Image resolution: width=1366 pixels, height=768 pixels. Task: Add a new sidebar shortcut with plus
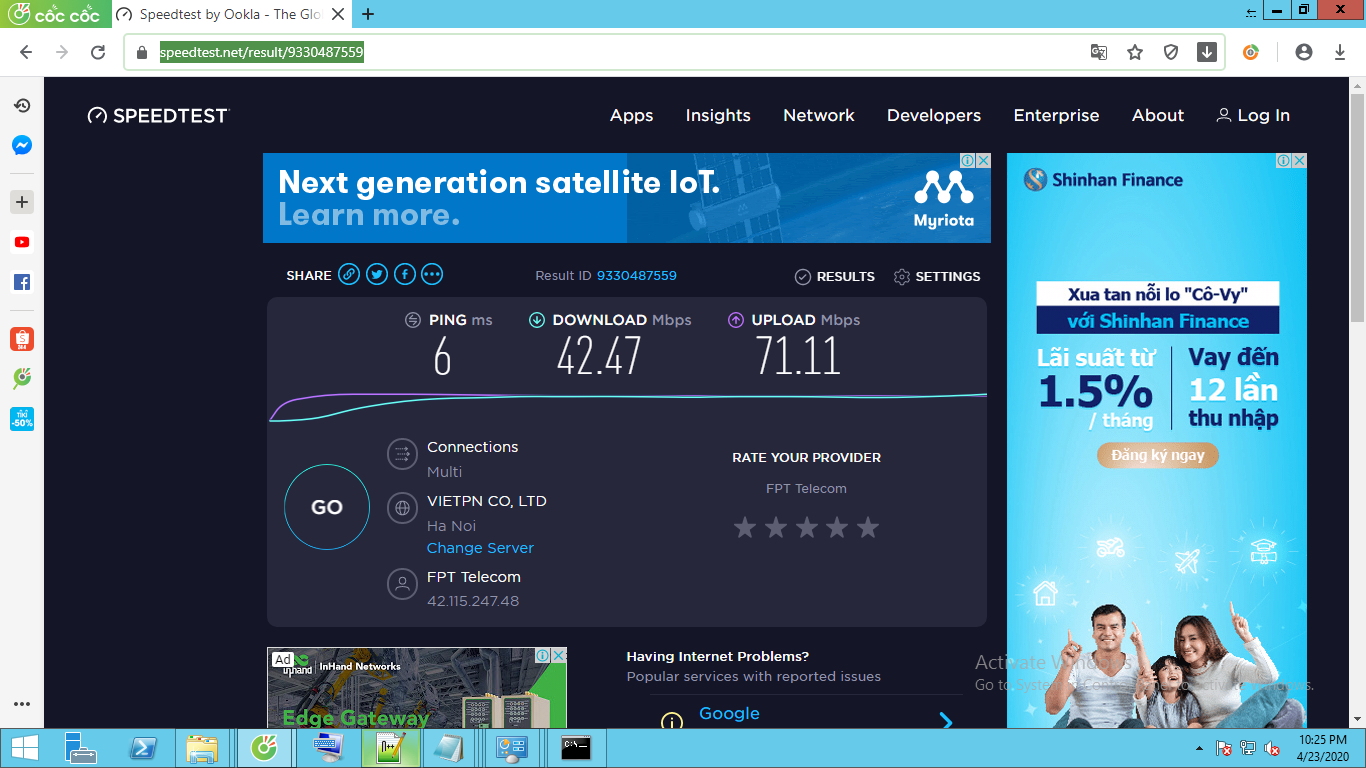[22, 202]
